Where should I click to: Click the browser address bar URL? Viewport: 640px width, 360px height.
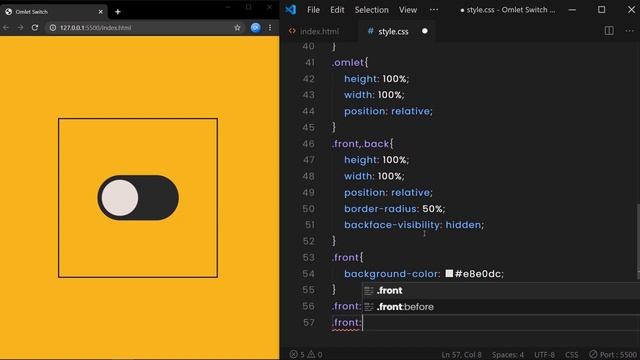(96, 28)
